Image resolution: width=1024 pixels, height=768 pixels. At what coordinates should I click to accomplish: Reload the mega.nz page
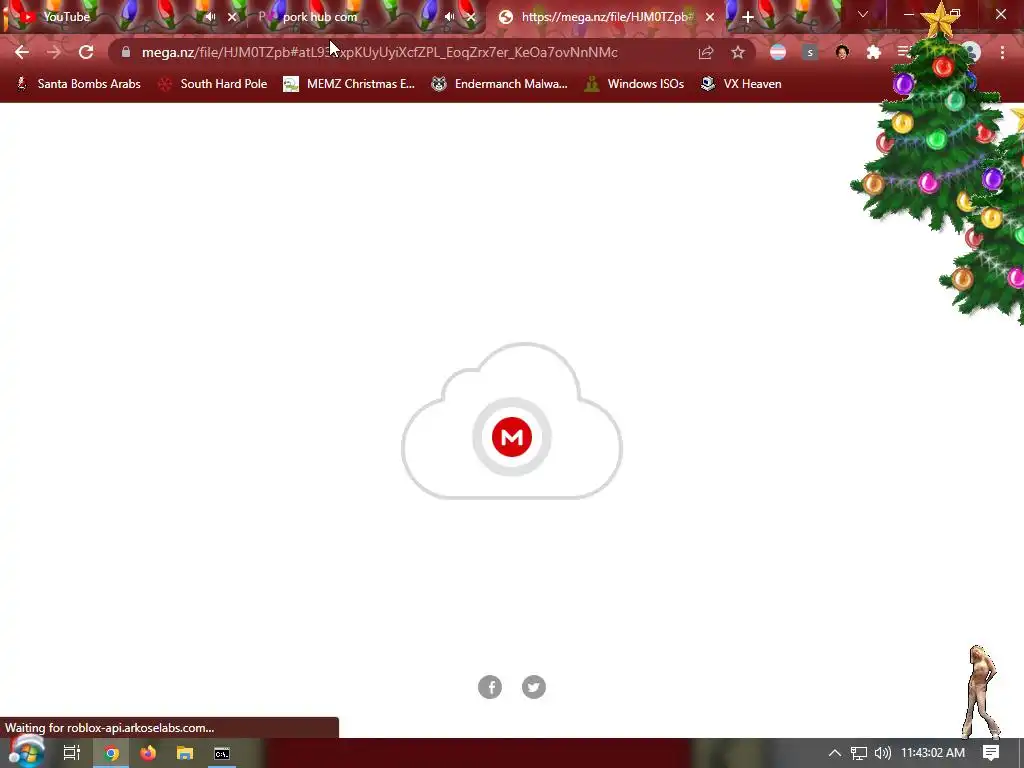click(x=86, y=52)
